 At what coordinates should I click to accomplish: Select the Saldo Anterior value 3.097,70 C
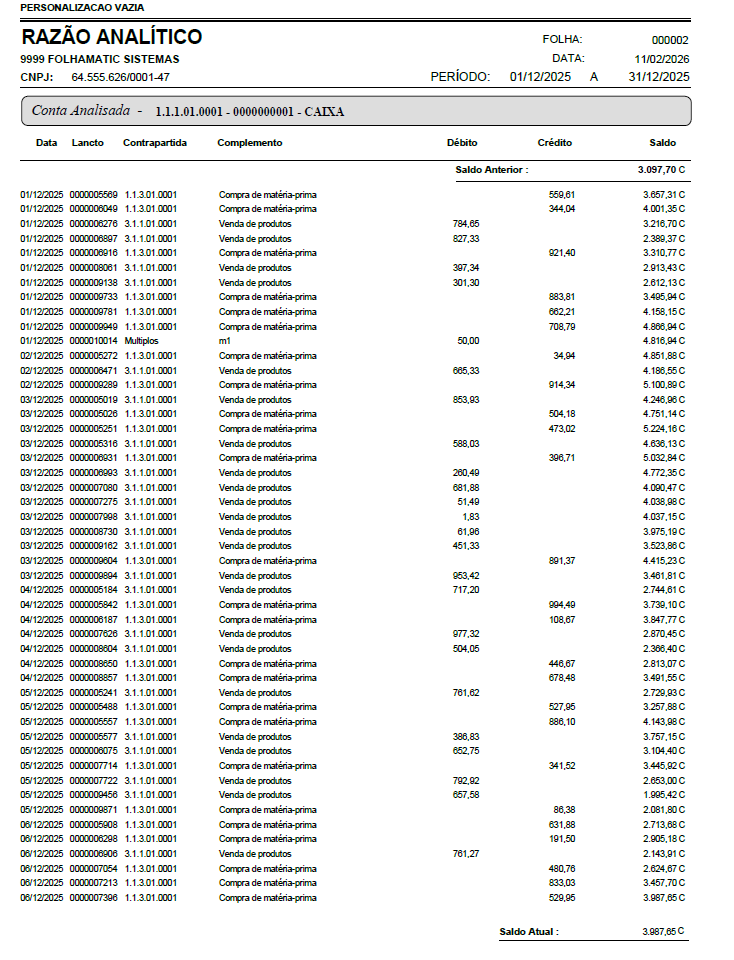661,171
